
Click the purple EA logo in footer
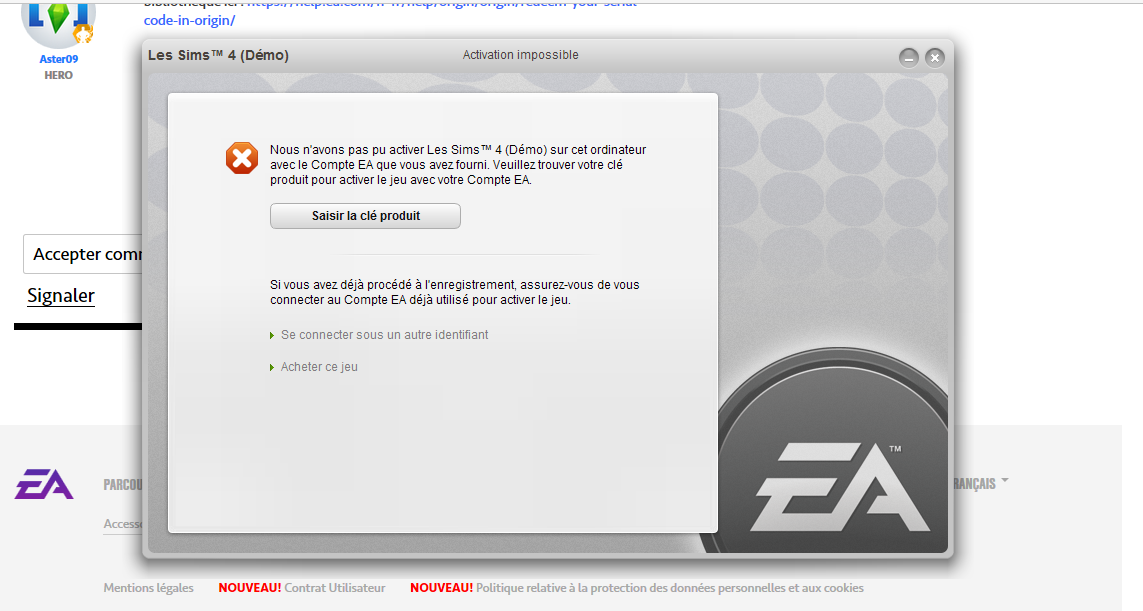pyautogui.click(x=44, y=484)
